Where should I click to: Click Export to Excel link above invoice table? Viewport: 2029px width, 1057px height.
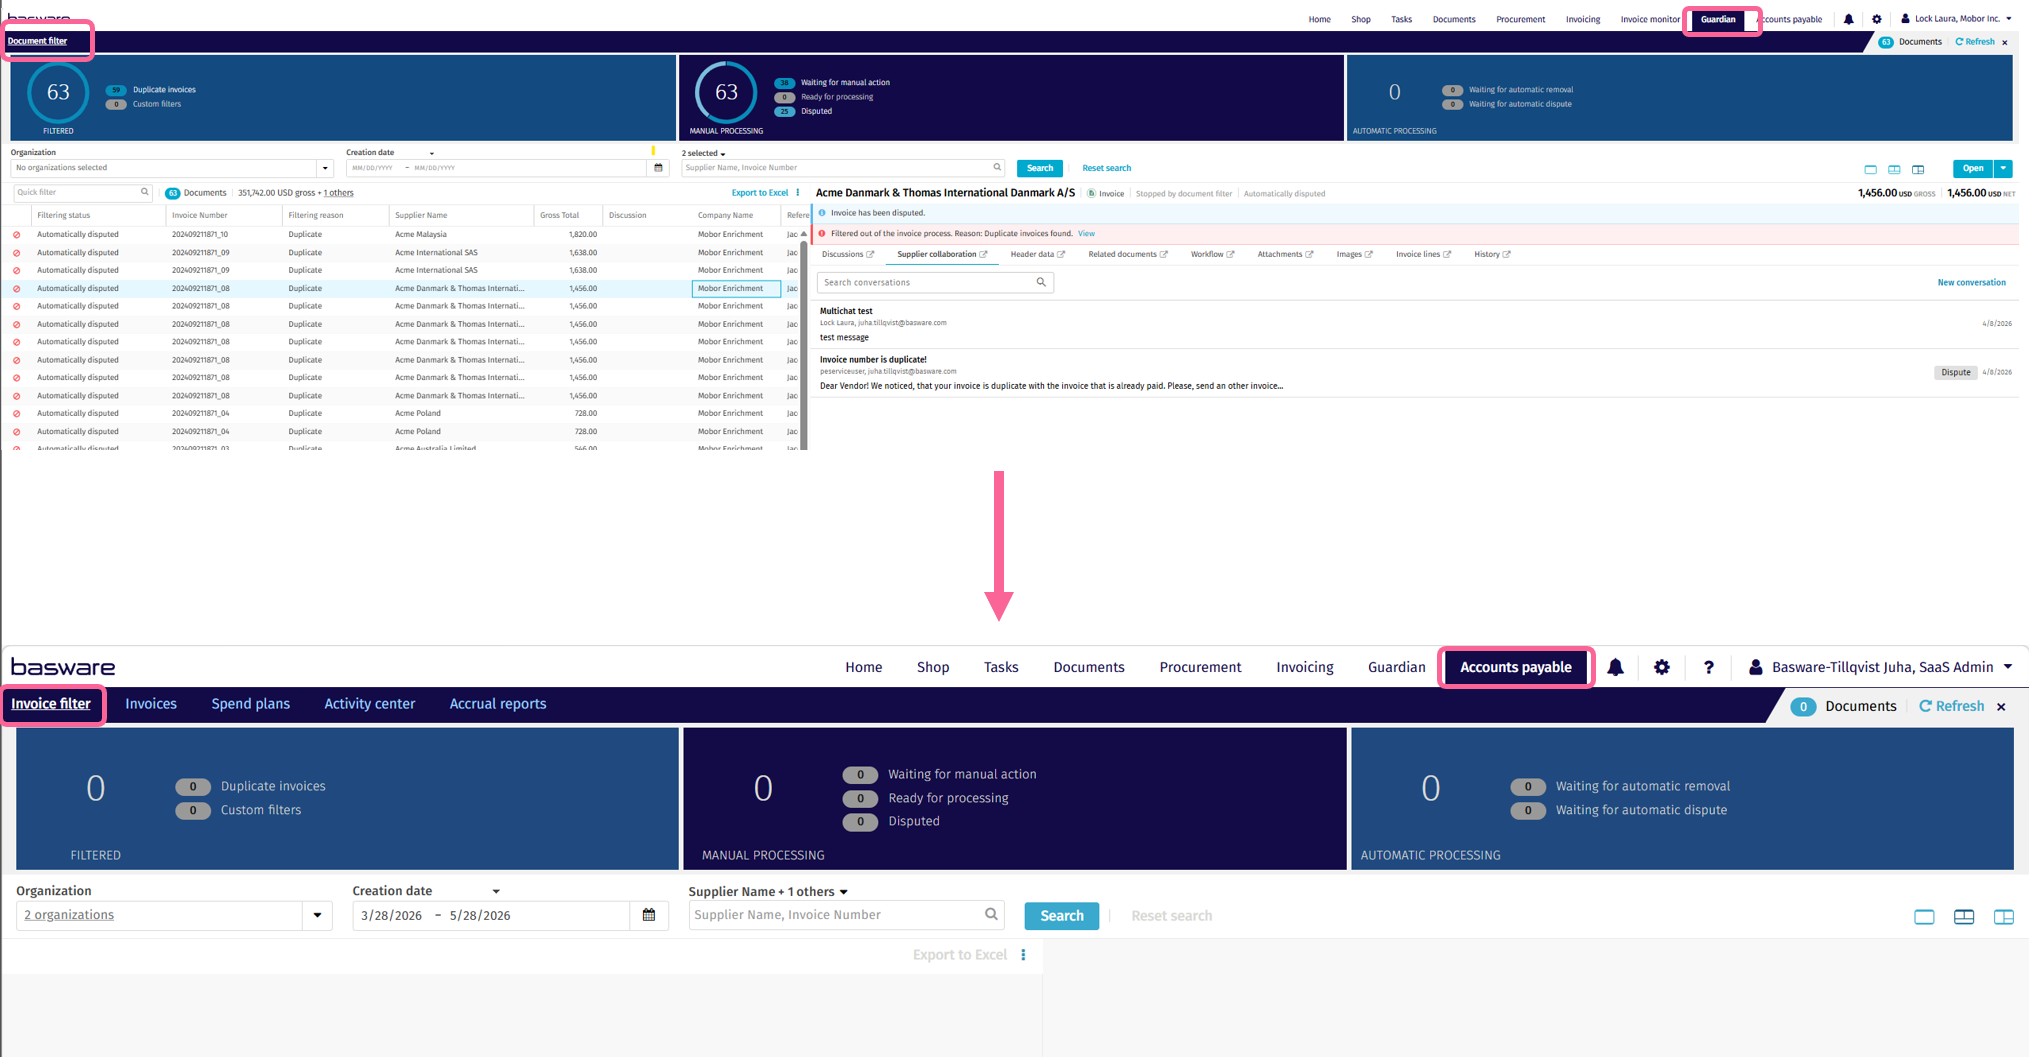[x=760, y=193]
